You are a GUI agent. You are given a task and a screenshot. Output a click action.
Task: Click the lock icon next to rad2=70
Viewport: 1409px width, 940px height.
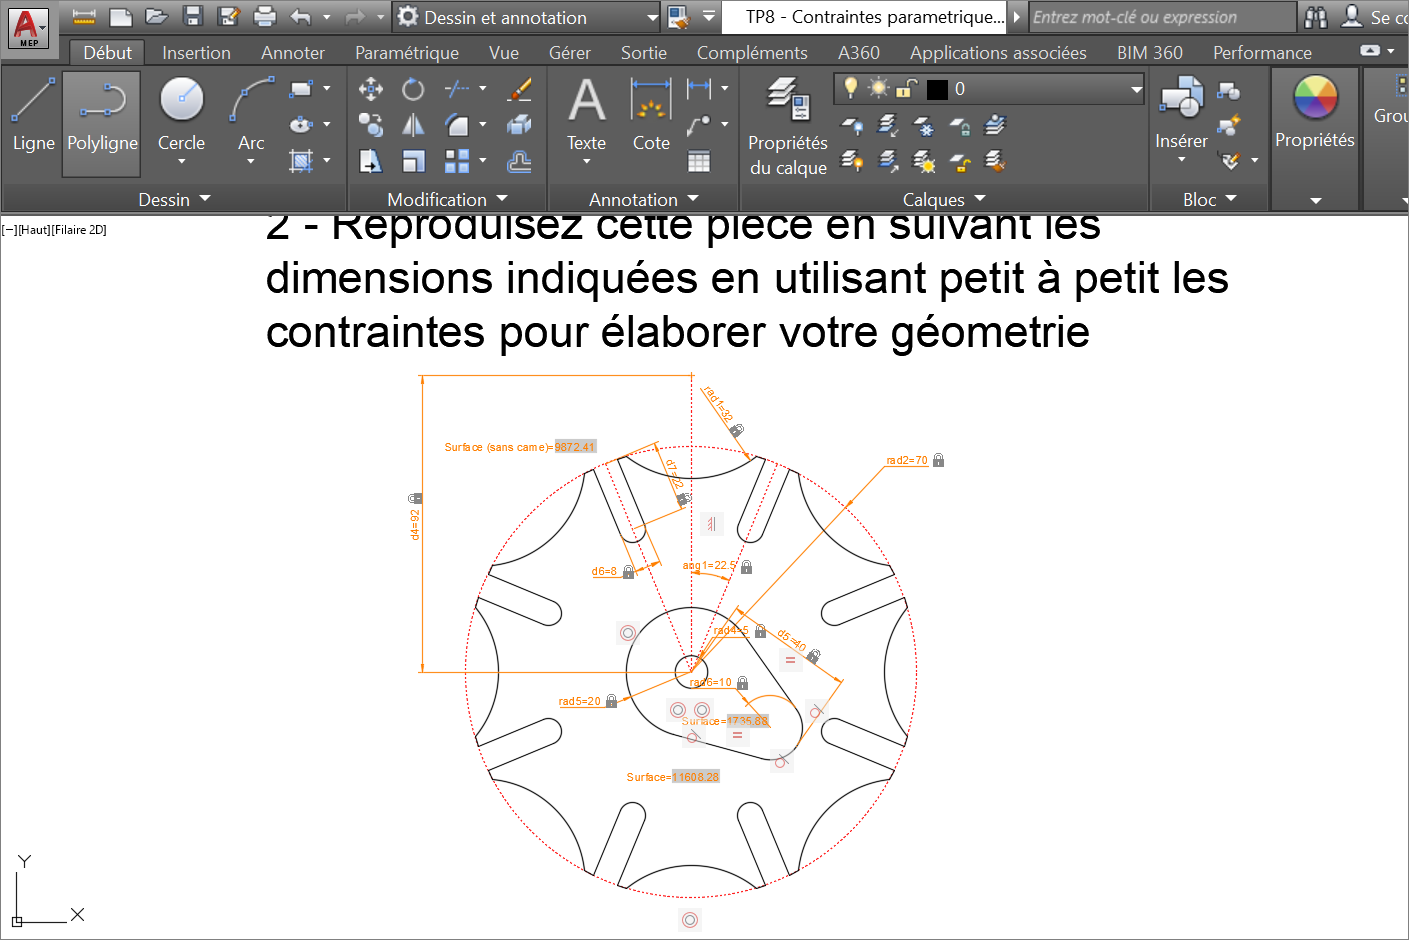click(x=938, y=460)
